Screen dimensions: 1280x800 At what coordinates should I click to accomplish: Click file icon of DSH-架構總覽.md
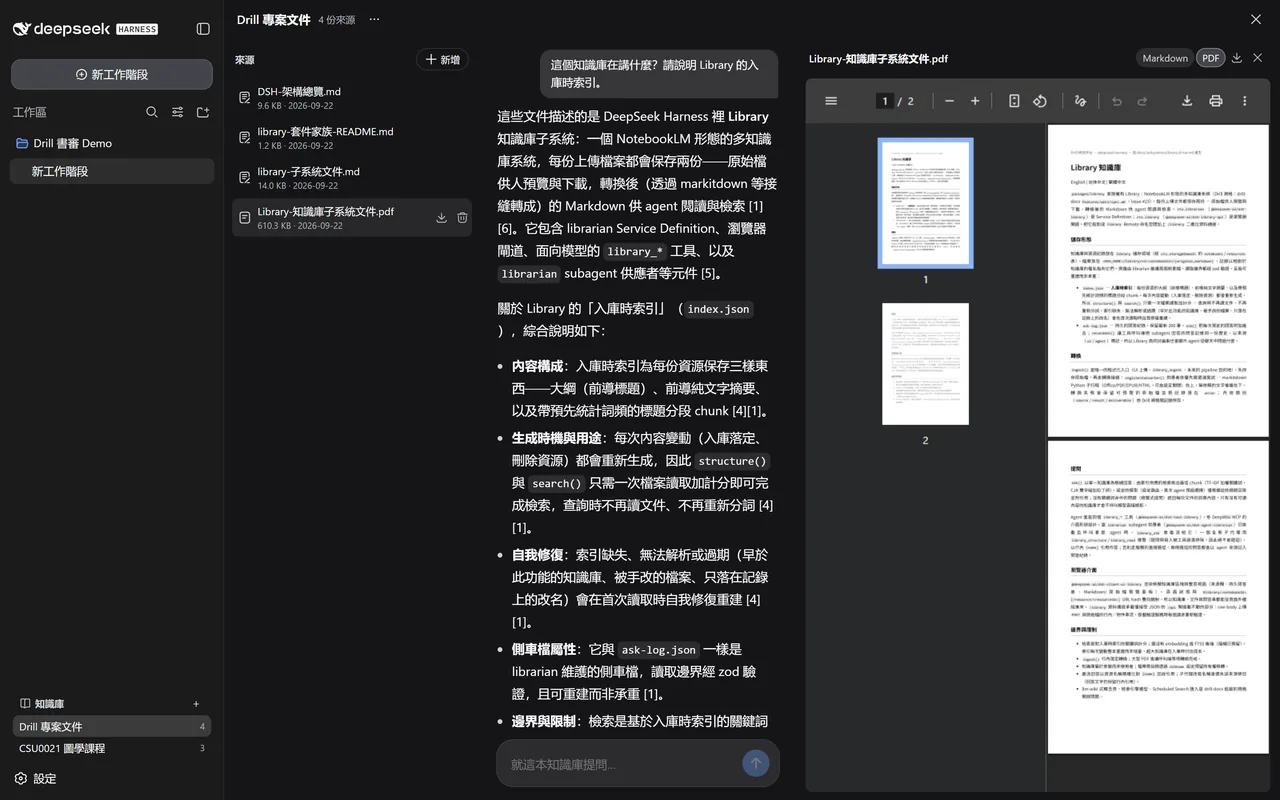point(244,97)
